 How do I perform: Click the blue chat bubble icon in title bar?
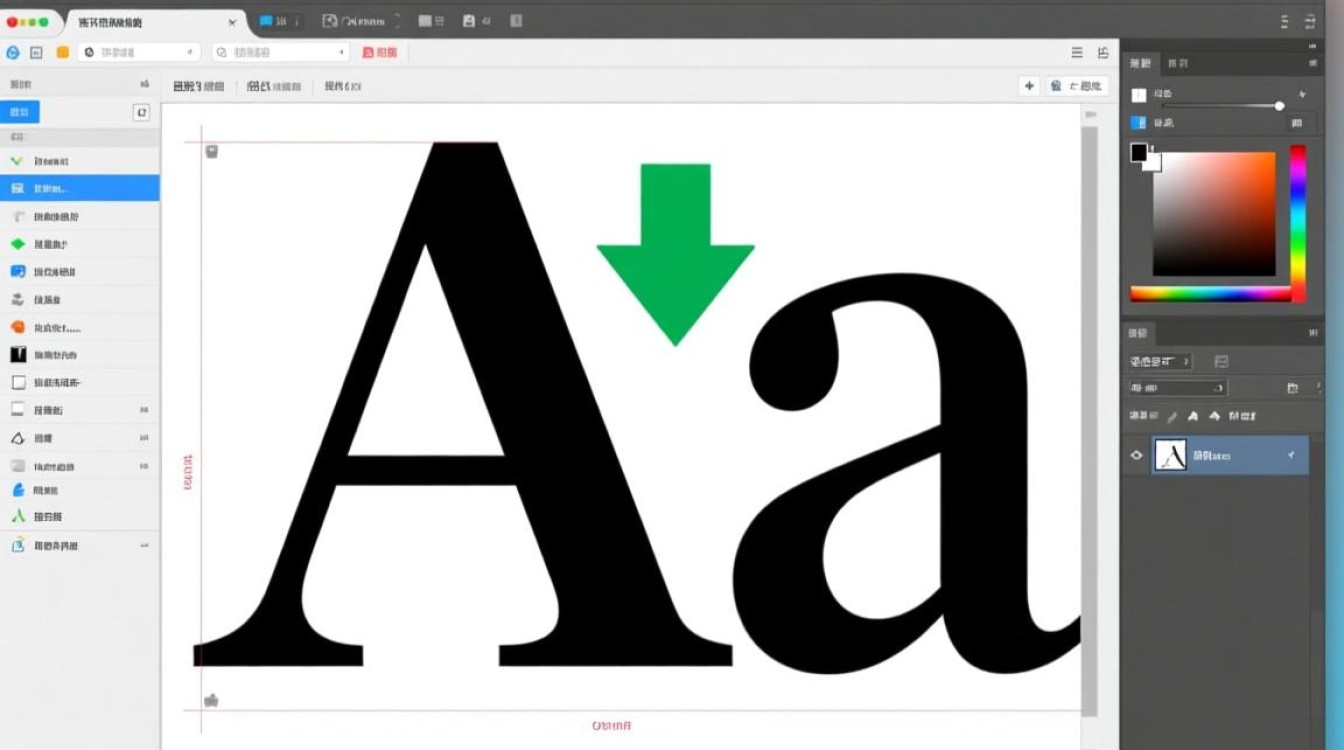point(267,21)
